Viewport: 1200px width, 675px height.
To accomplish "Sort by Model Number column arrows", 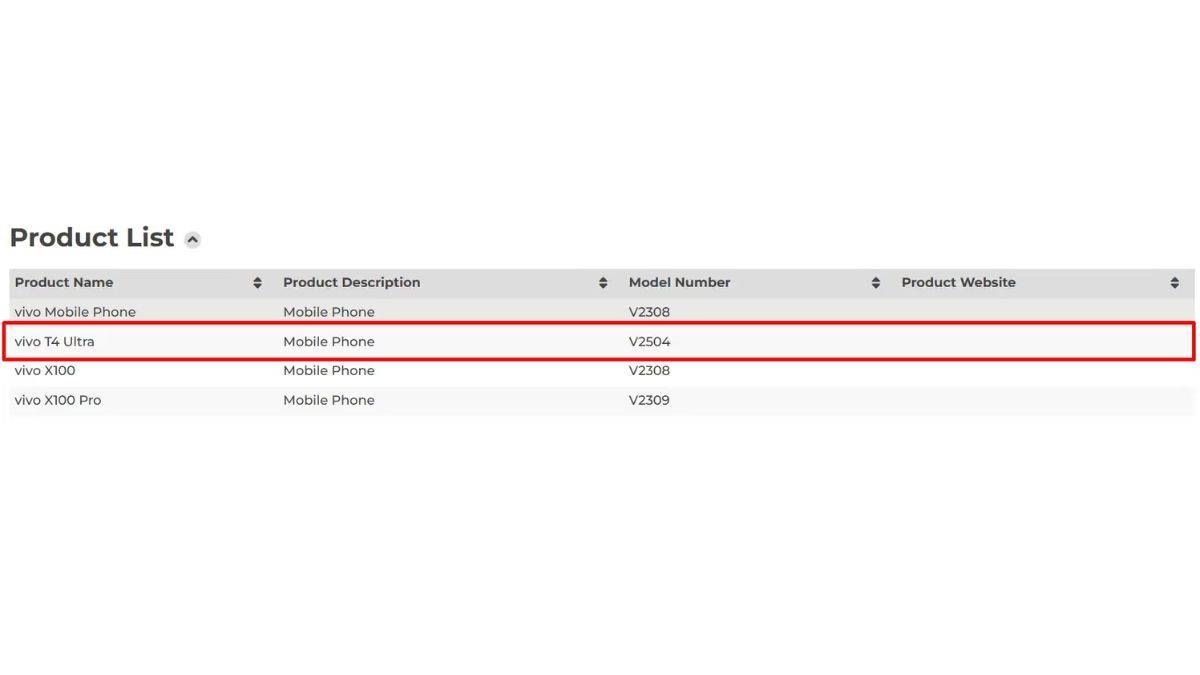I will (x=876, y=283).
